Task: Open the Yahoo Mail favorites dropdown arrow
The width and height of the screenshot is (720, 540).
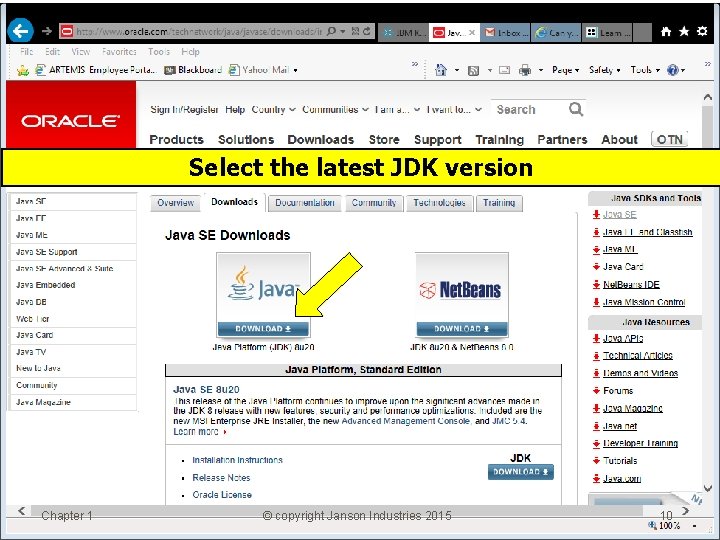Action: pos(295,70)
